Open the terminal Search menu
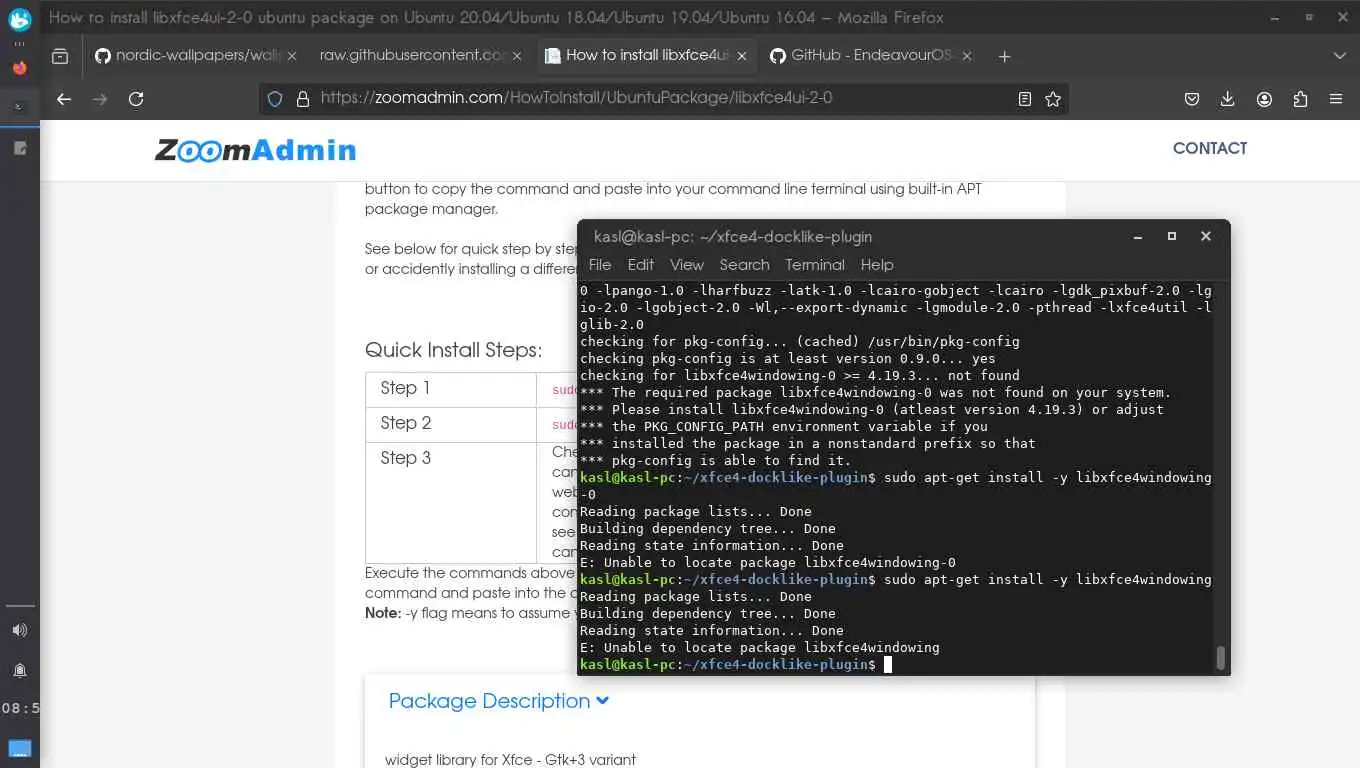Viewport: 1360px width, 768px height. click(745, 265)
